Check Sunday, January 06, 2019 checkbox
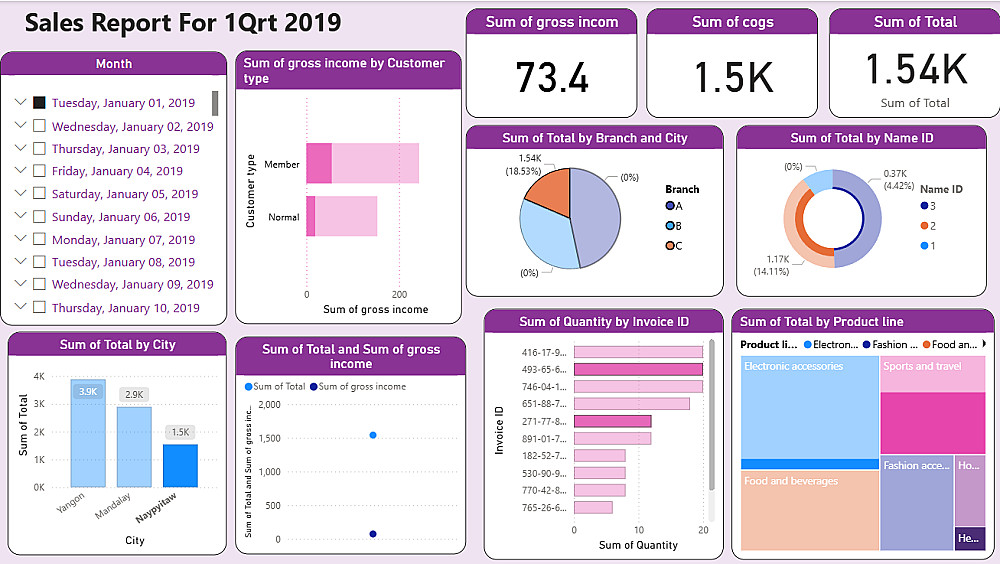 pos(39,216)
